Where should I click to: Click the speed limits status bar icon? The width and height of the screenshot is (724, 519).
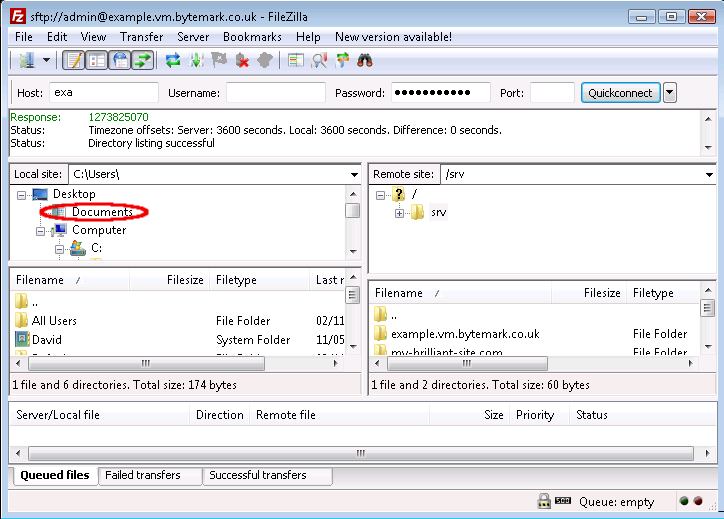coord(563,501)
